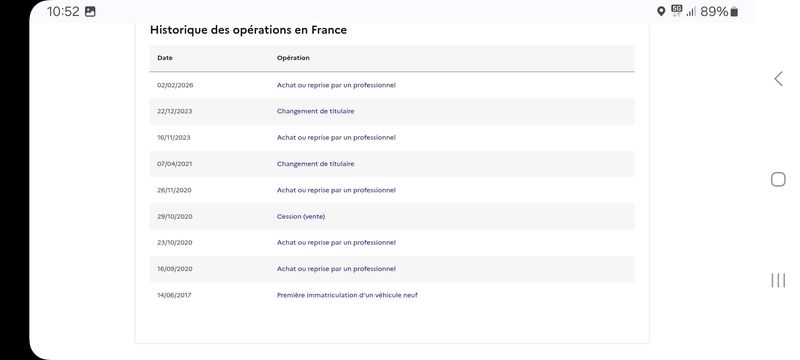This screenshot has height=360, width=800.
Task: Click the Opération column header
Action: 293,58
